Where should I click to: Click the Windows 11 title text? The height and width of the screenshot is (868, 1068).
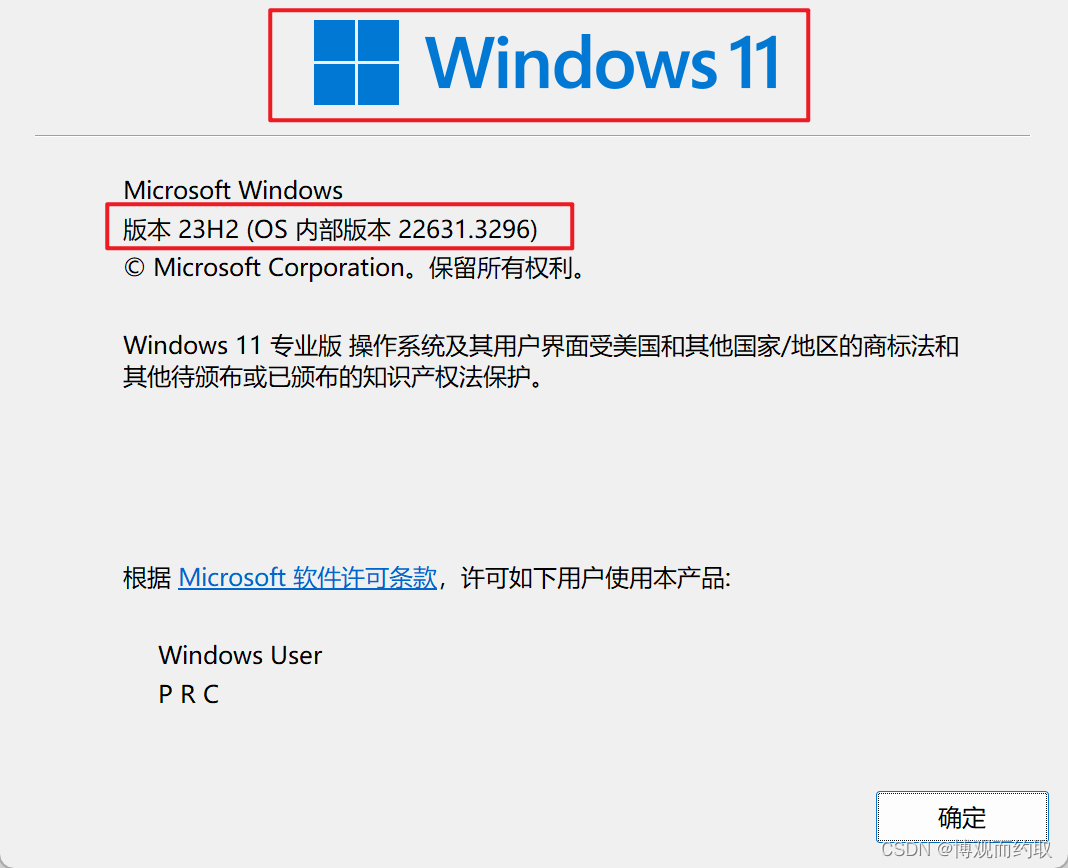pos(602,63)
